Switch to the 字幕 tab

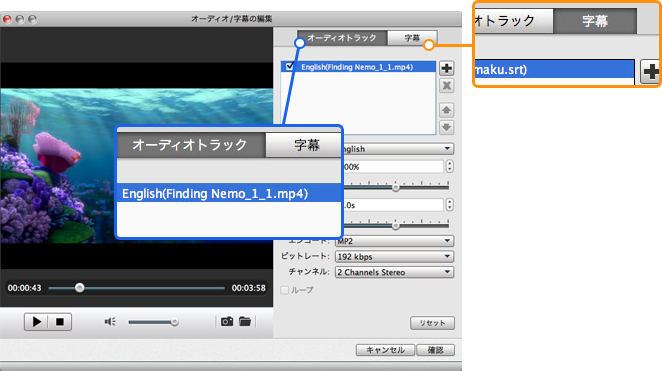click(x=412, y=38)
